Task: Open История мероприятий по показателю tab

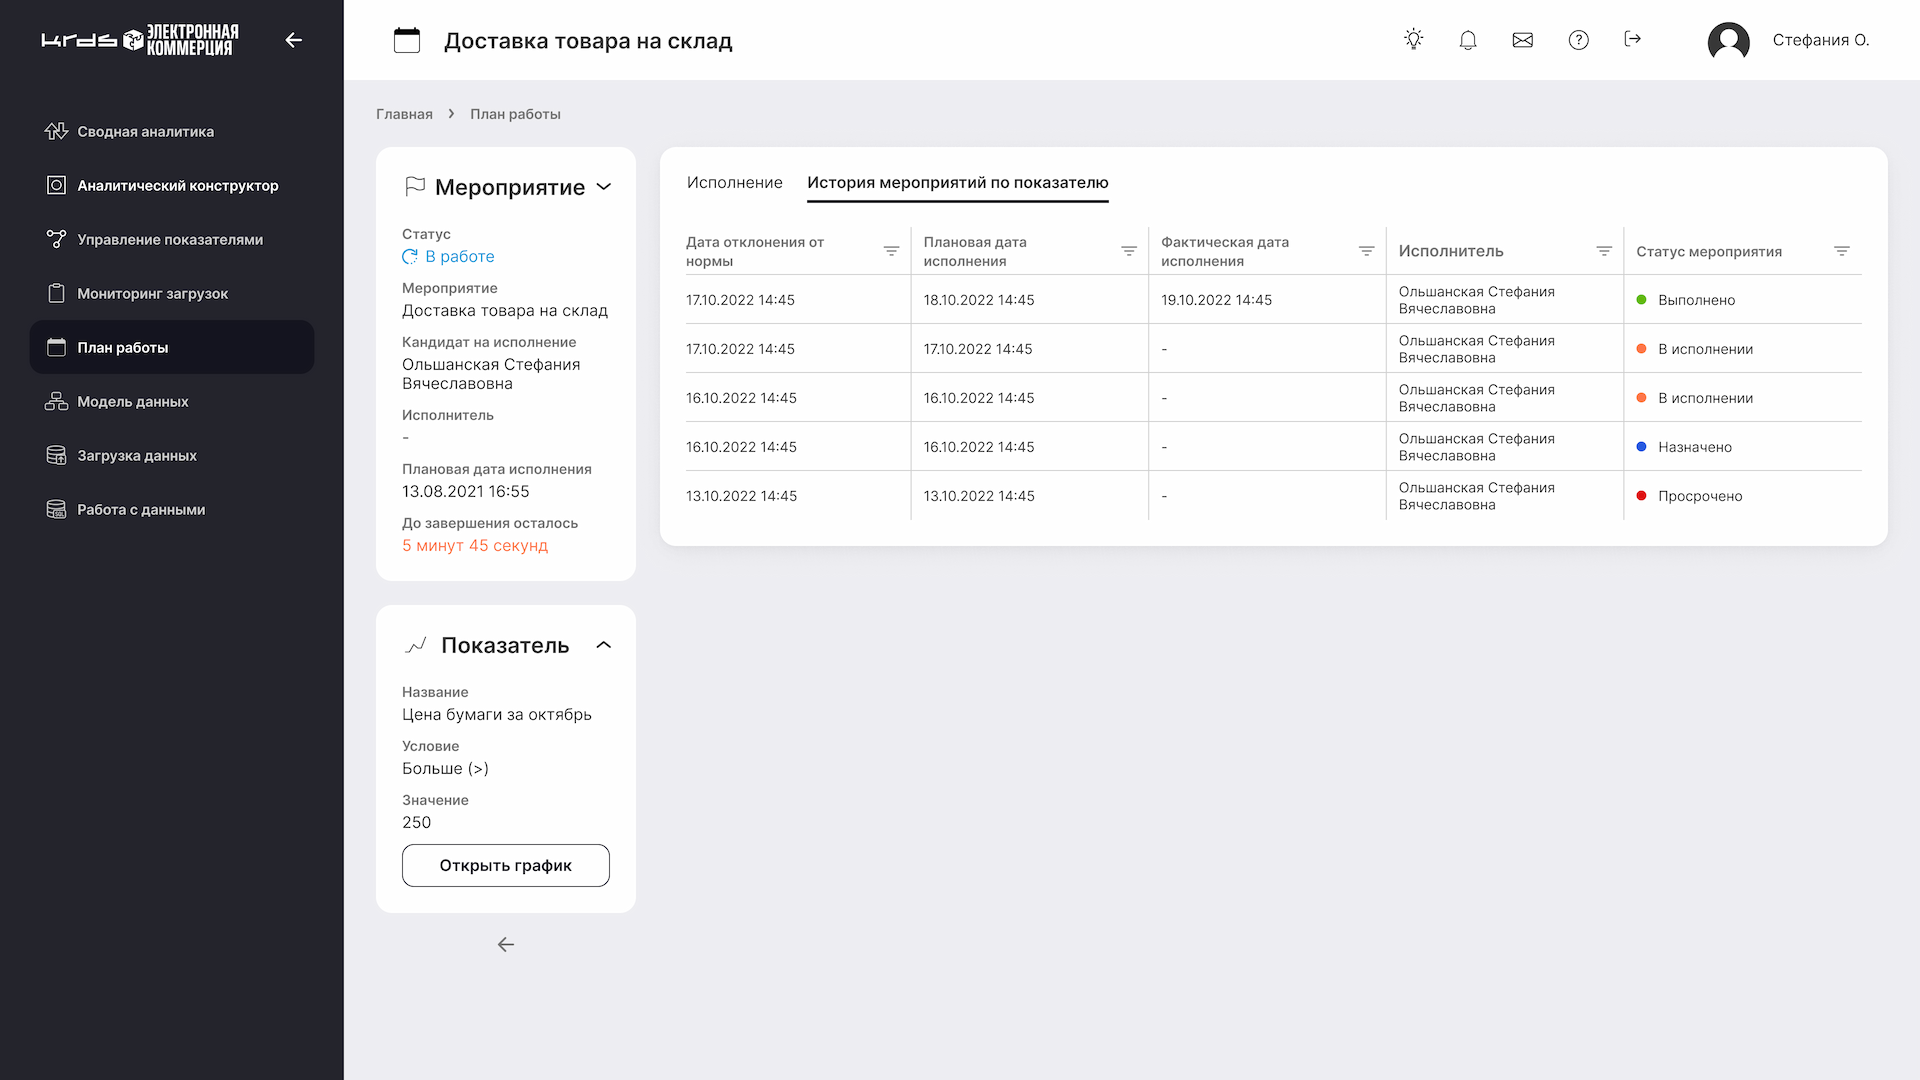Action: [957, 183]
